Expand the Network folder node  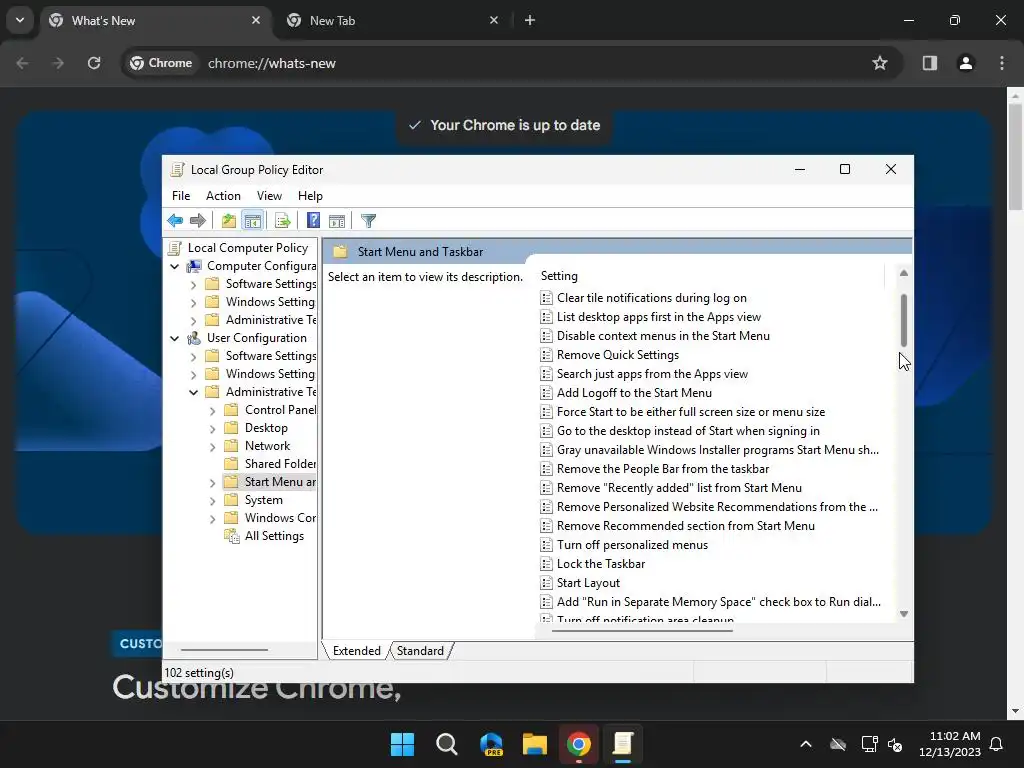click(212, 447)
